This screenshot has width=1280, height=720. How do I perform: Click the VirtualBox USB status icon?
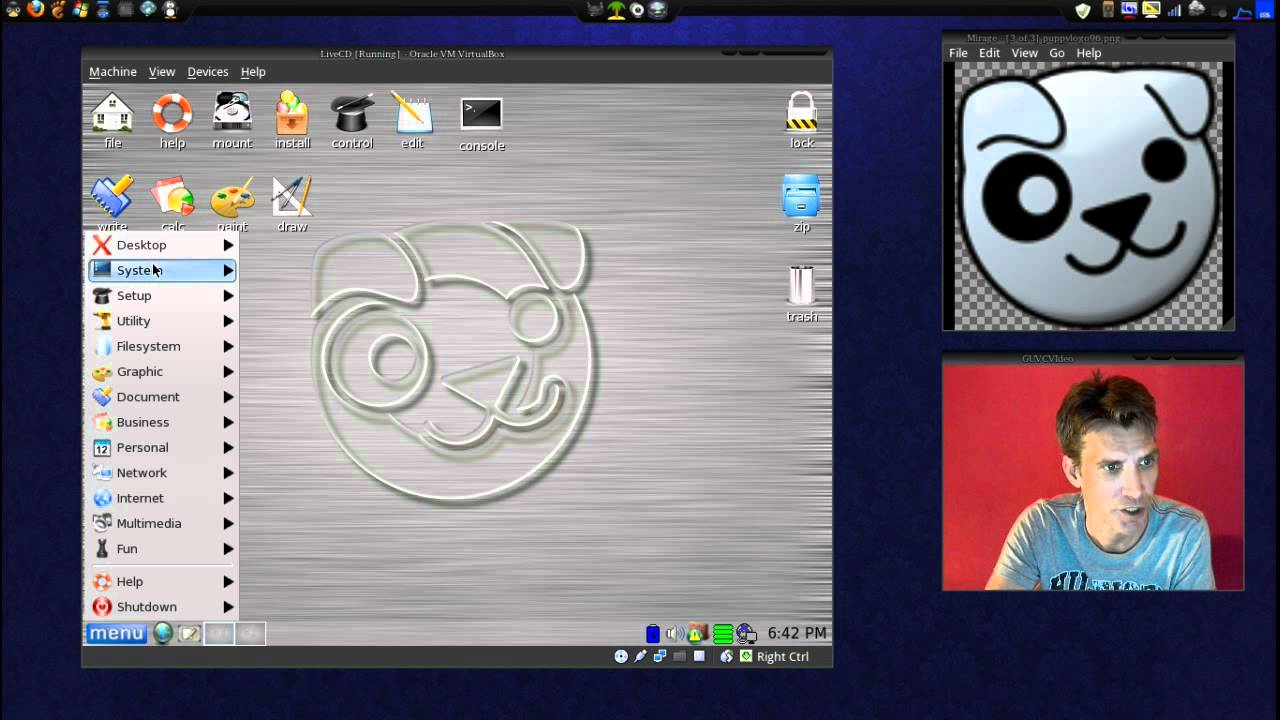pos(640,656)
